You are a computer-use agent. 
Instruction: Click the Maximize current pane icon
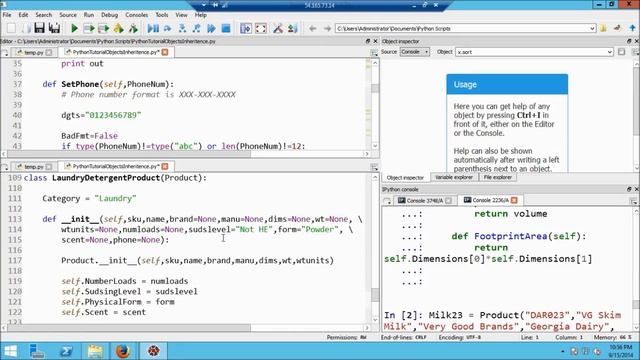pyautogui.click(x=246, y=28)
